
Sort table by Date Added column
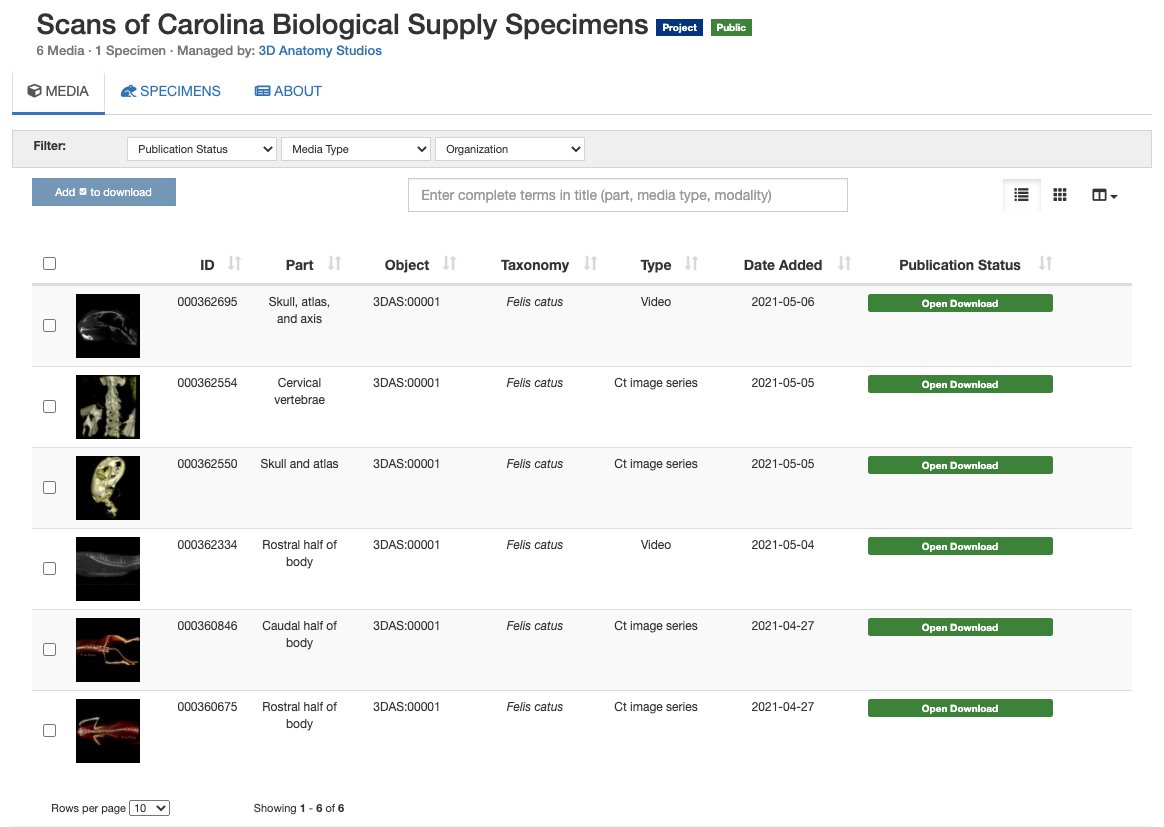click(x=845, y=264)
